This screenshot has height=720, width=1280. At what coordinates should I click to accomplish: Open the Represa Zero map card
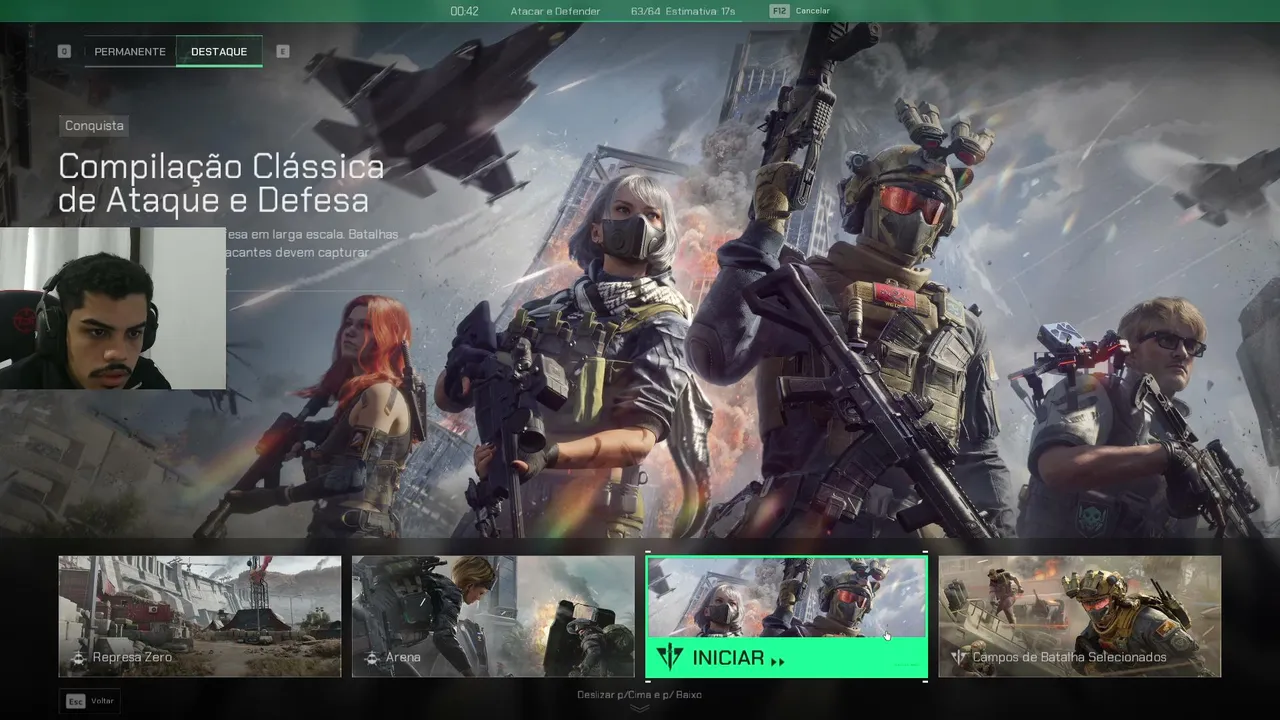point(200,616)
